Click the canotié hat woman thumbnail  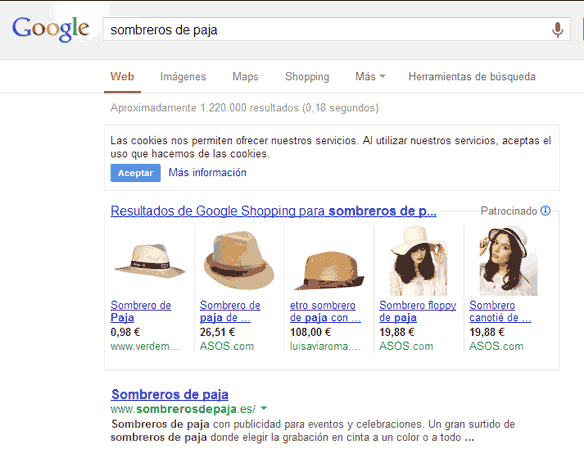(508, 260)
